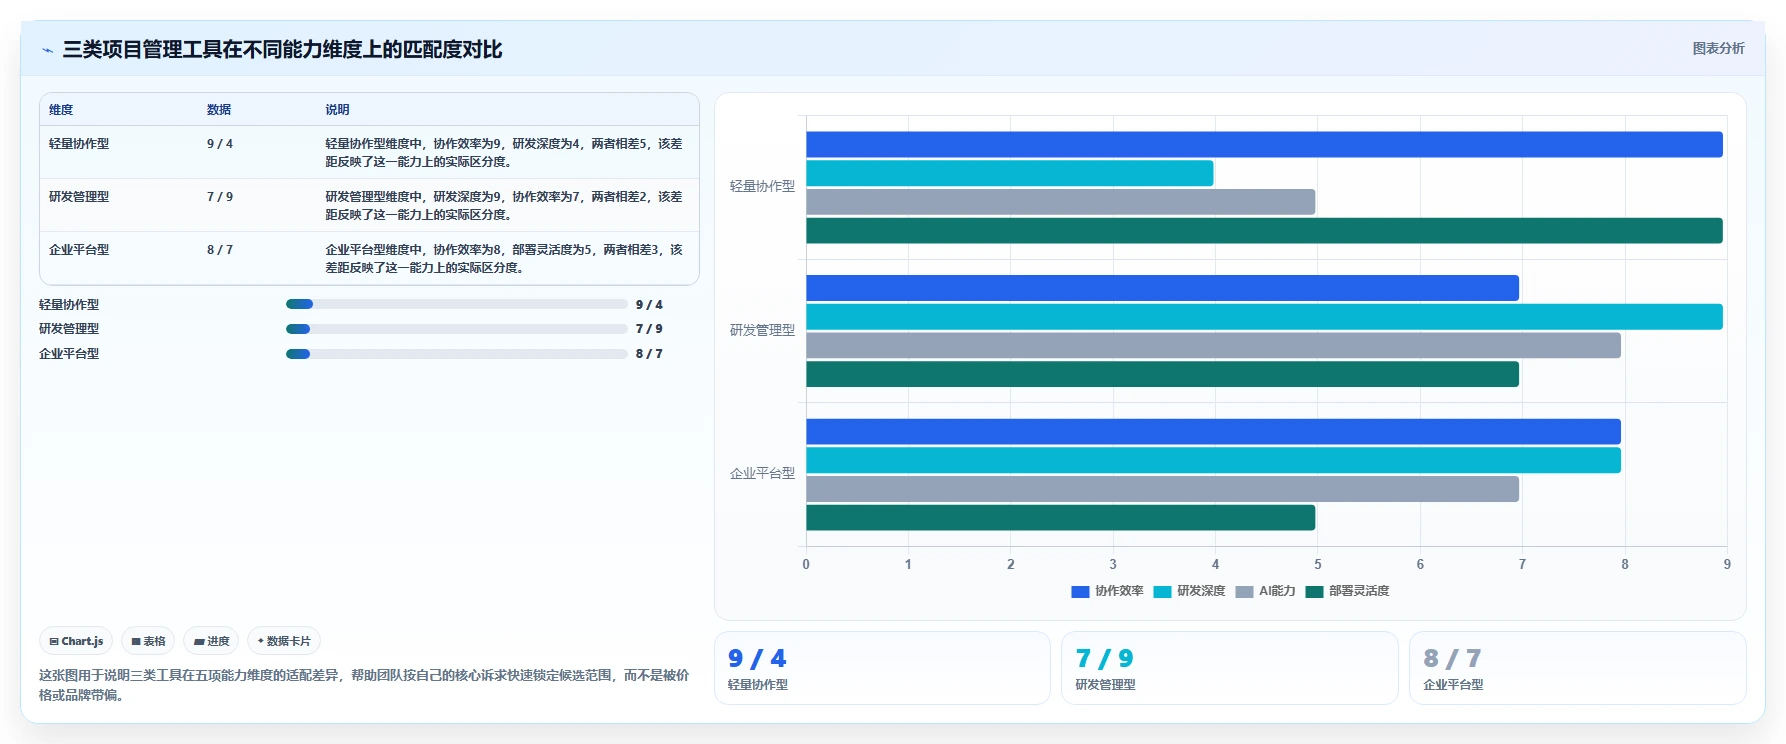Click 企业平台型 cyan 研发深度 bar
The height and width of the screenshot is (744, 1786).
(x=1213, y=460)
